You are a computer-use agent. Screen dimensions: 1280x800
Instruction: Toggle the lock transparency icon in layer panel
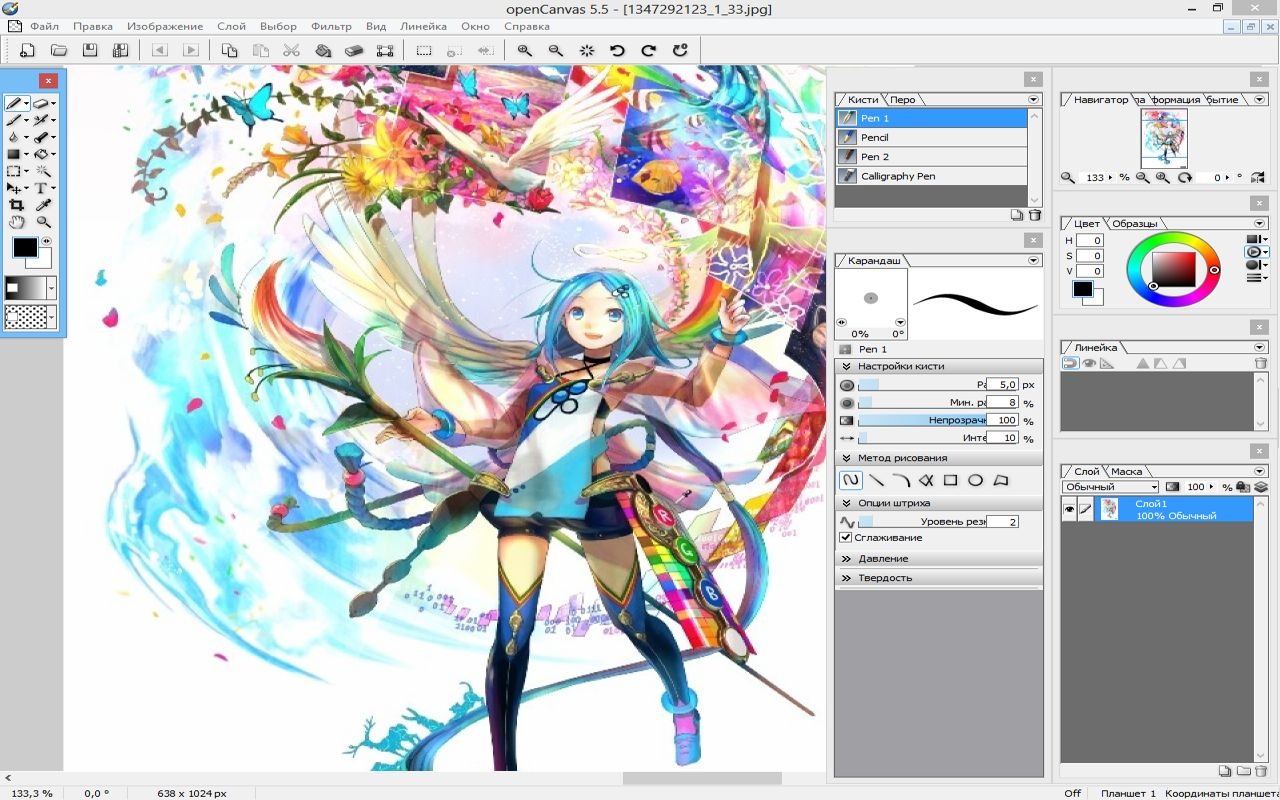click(1242, 487)
